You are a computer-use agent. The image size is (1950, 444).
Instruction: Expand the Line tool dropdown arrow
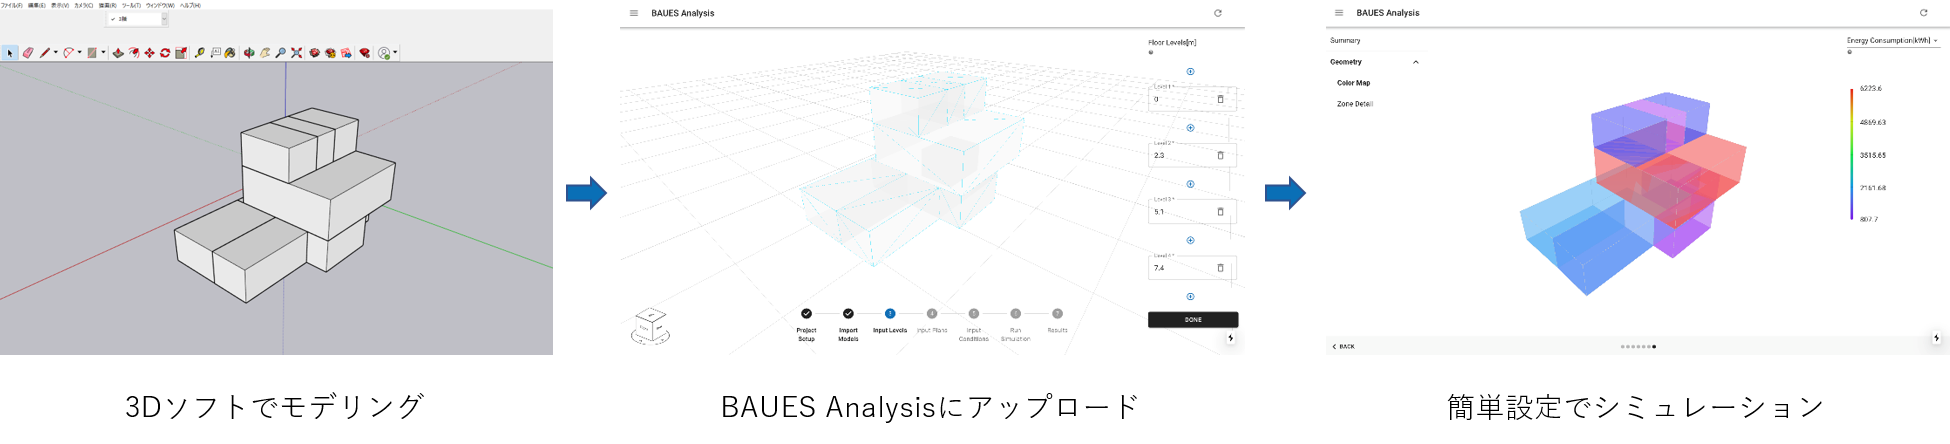[56, 53]
